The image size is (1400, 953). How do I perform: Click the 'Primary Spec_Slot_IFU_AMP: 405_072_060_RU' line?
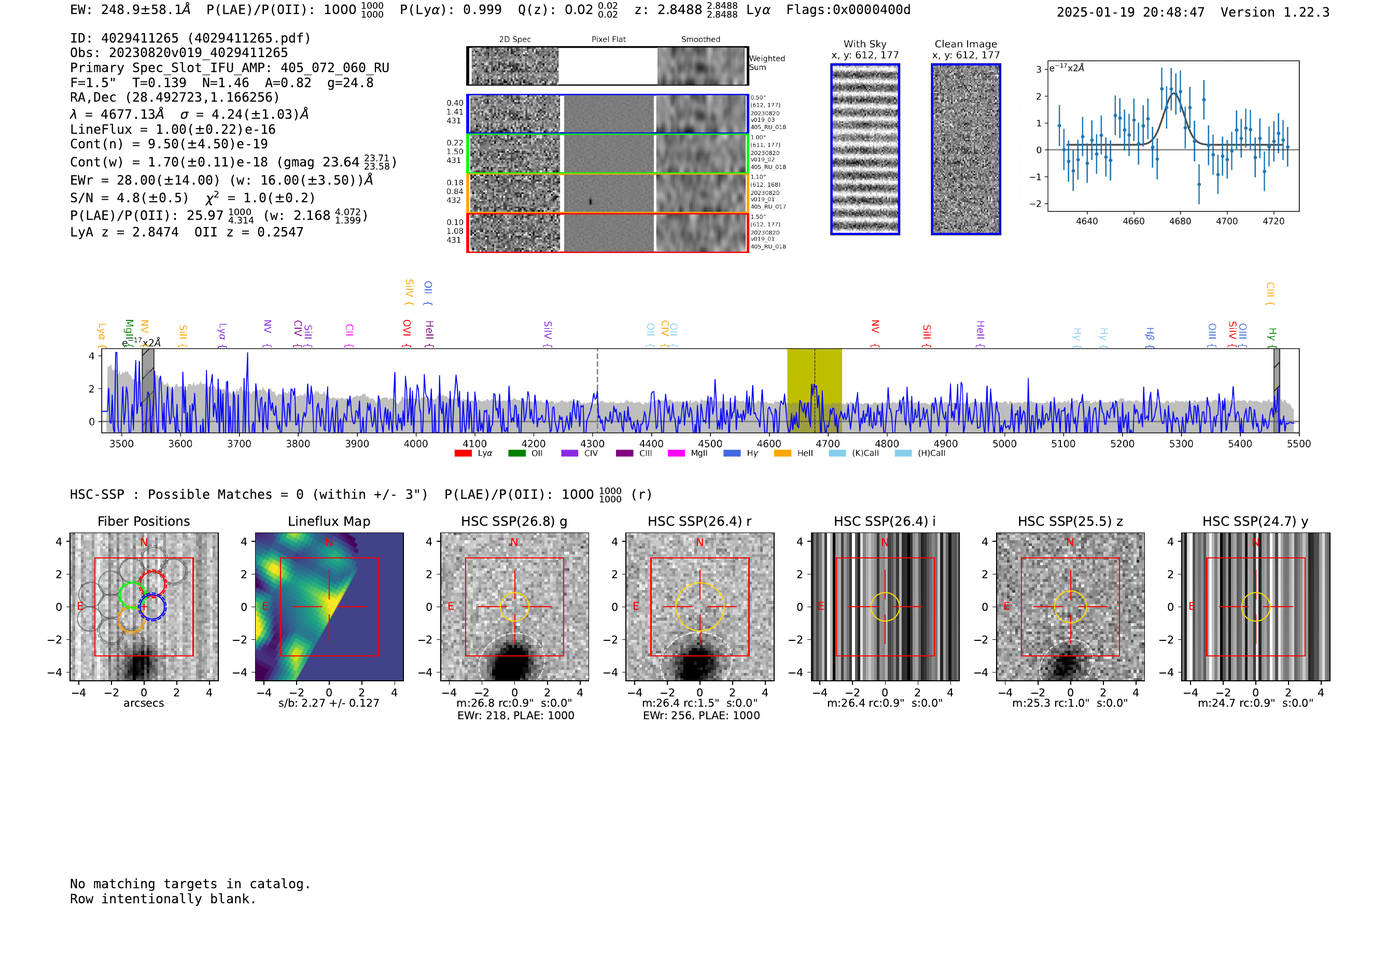click(230, 68)
